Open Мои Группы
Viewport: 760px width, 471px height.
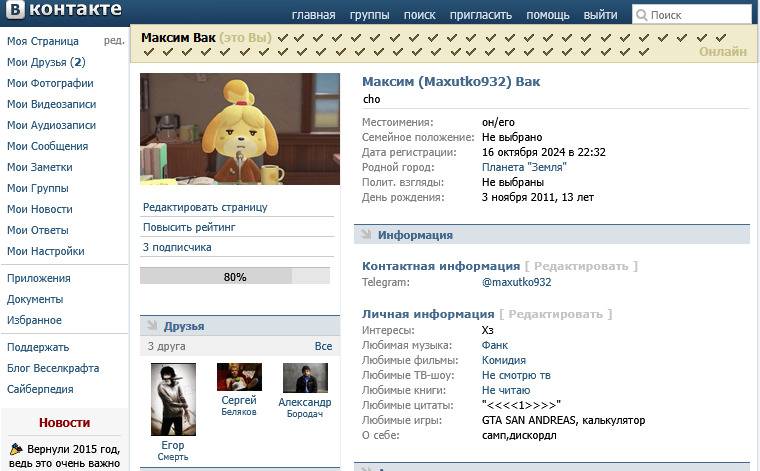click(38, 188)
